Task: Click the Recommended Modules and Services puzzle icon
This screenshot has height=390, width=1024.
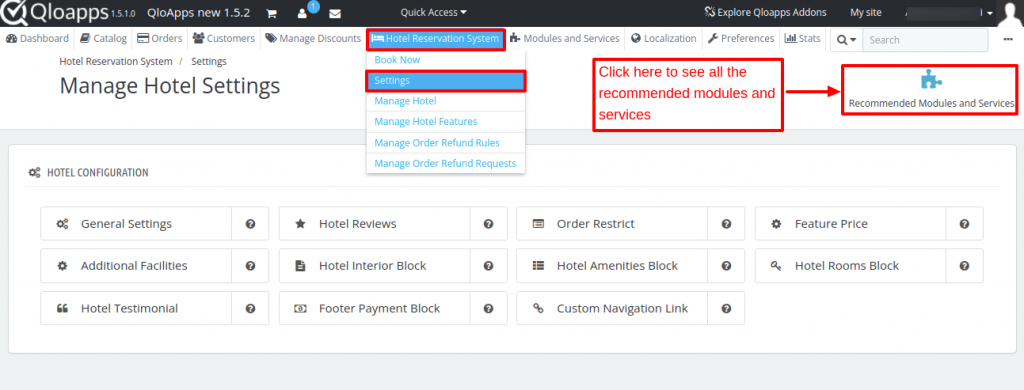Action: point(931,80)
